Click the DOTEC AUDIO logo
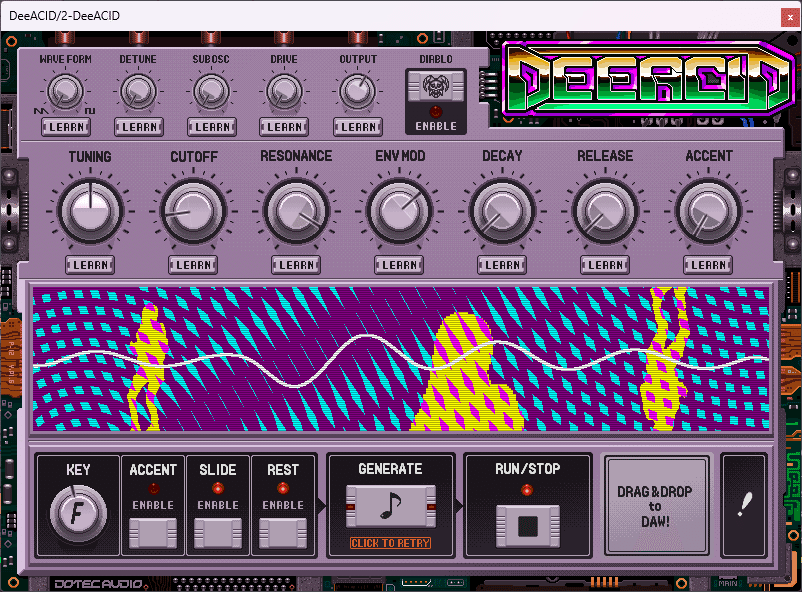 (x=100, y=583)
